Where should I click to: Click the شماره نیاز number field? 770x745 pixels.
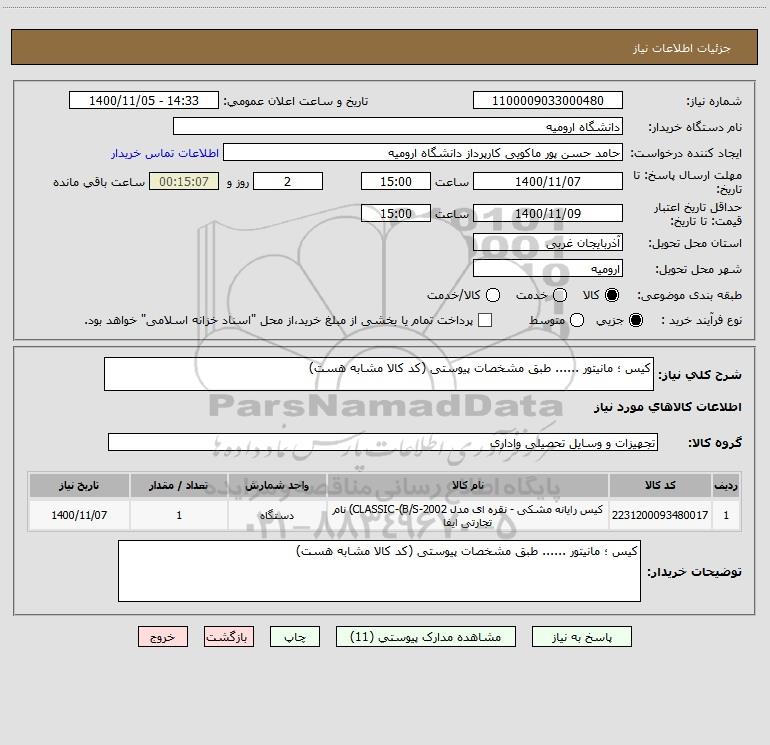(548, 100)
